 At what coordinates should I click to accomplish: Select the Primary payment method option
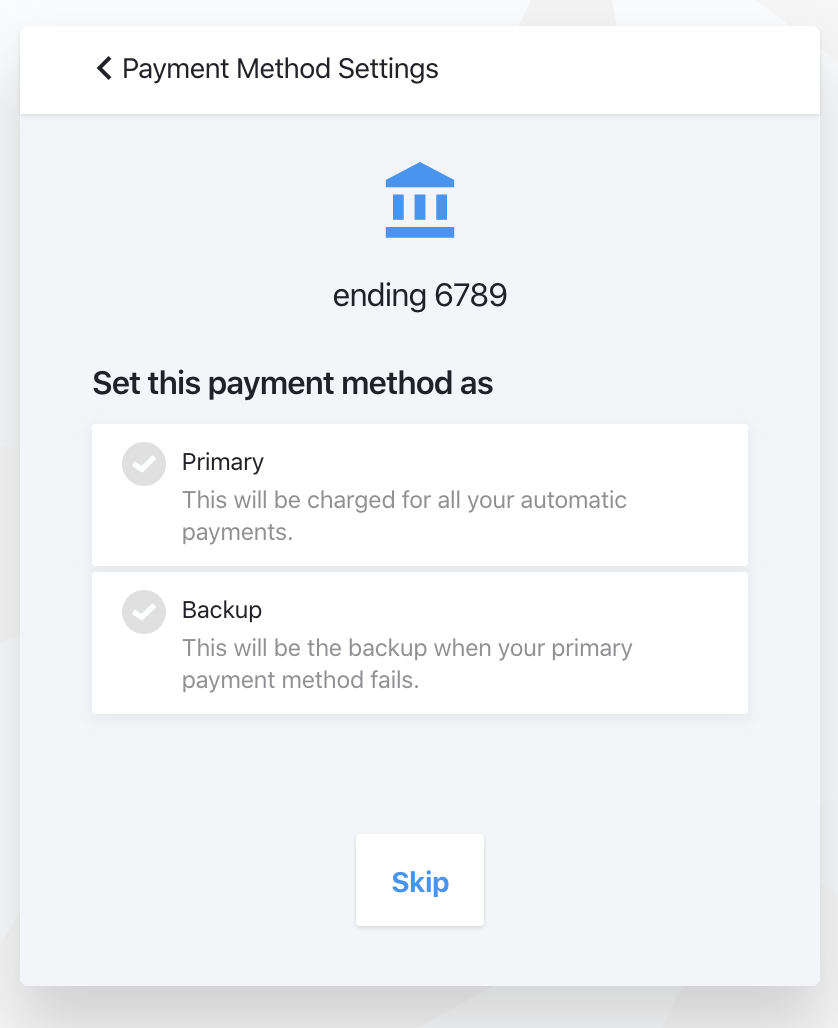pos(420,495)
